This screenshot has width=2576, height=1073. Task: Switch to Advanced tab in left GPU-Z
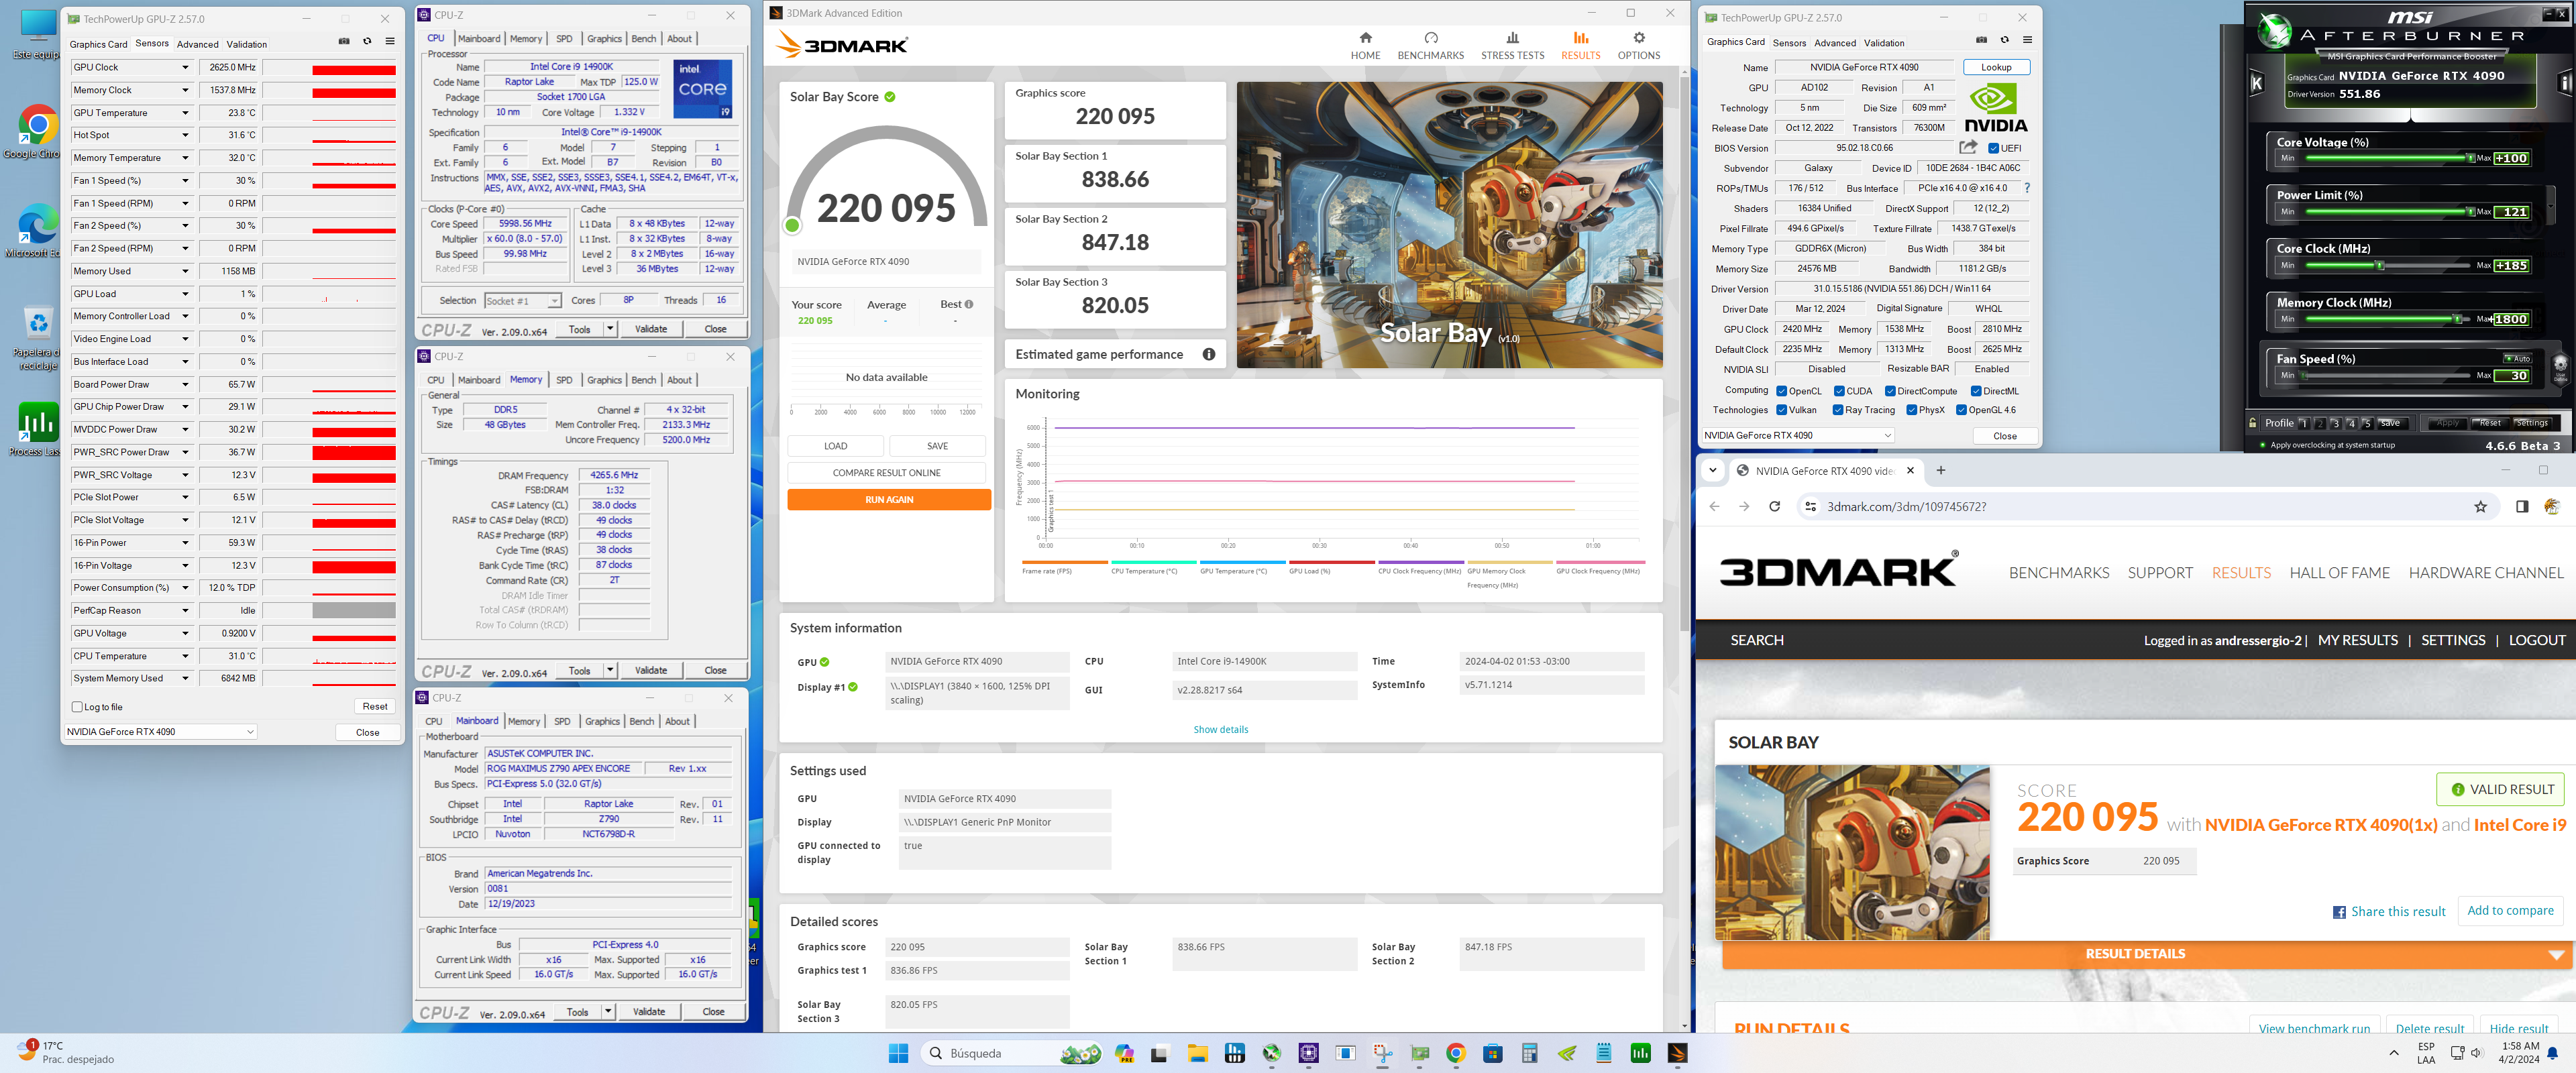tap(197, 44)
